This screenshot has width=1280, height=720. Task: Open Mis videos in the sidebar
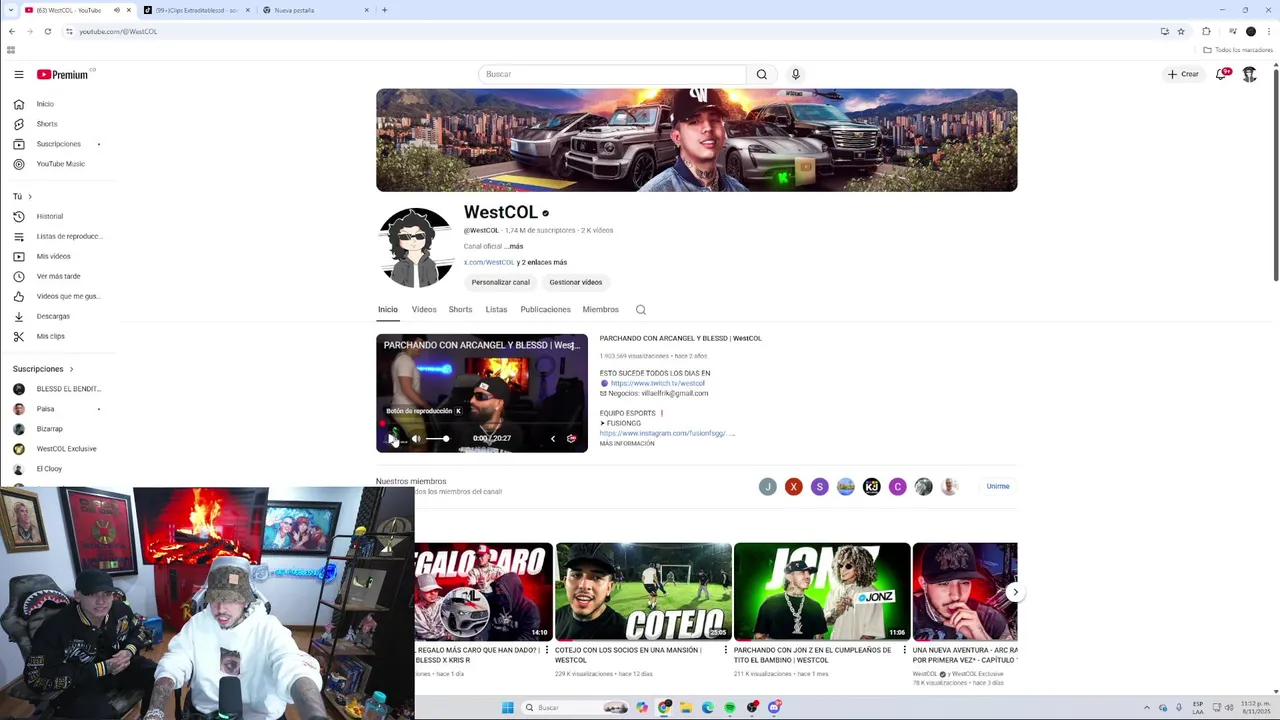click(53, 256)
